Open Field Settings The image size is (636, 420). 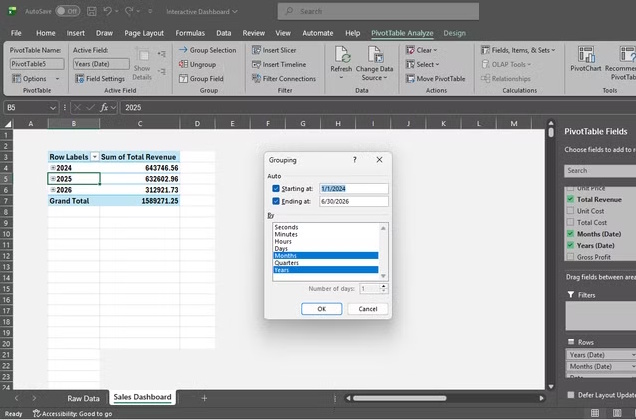100,79
